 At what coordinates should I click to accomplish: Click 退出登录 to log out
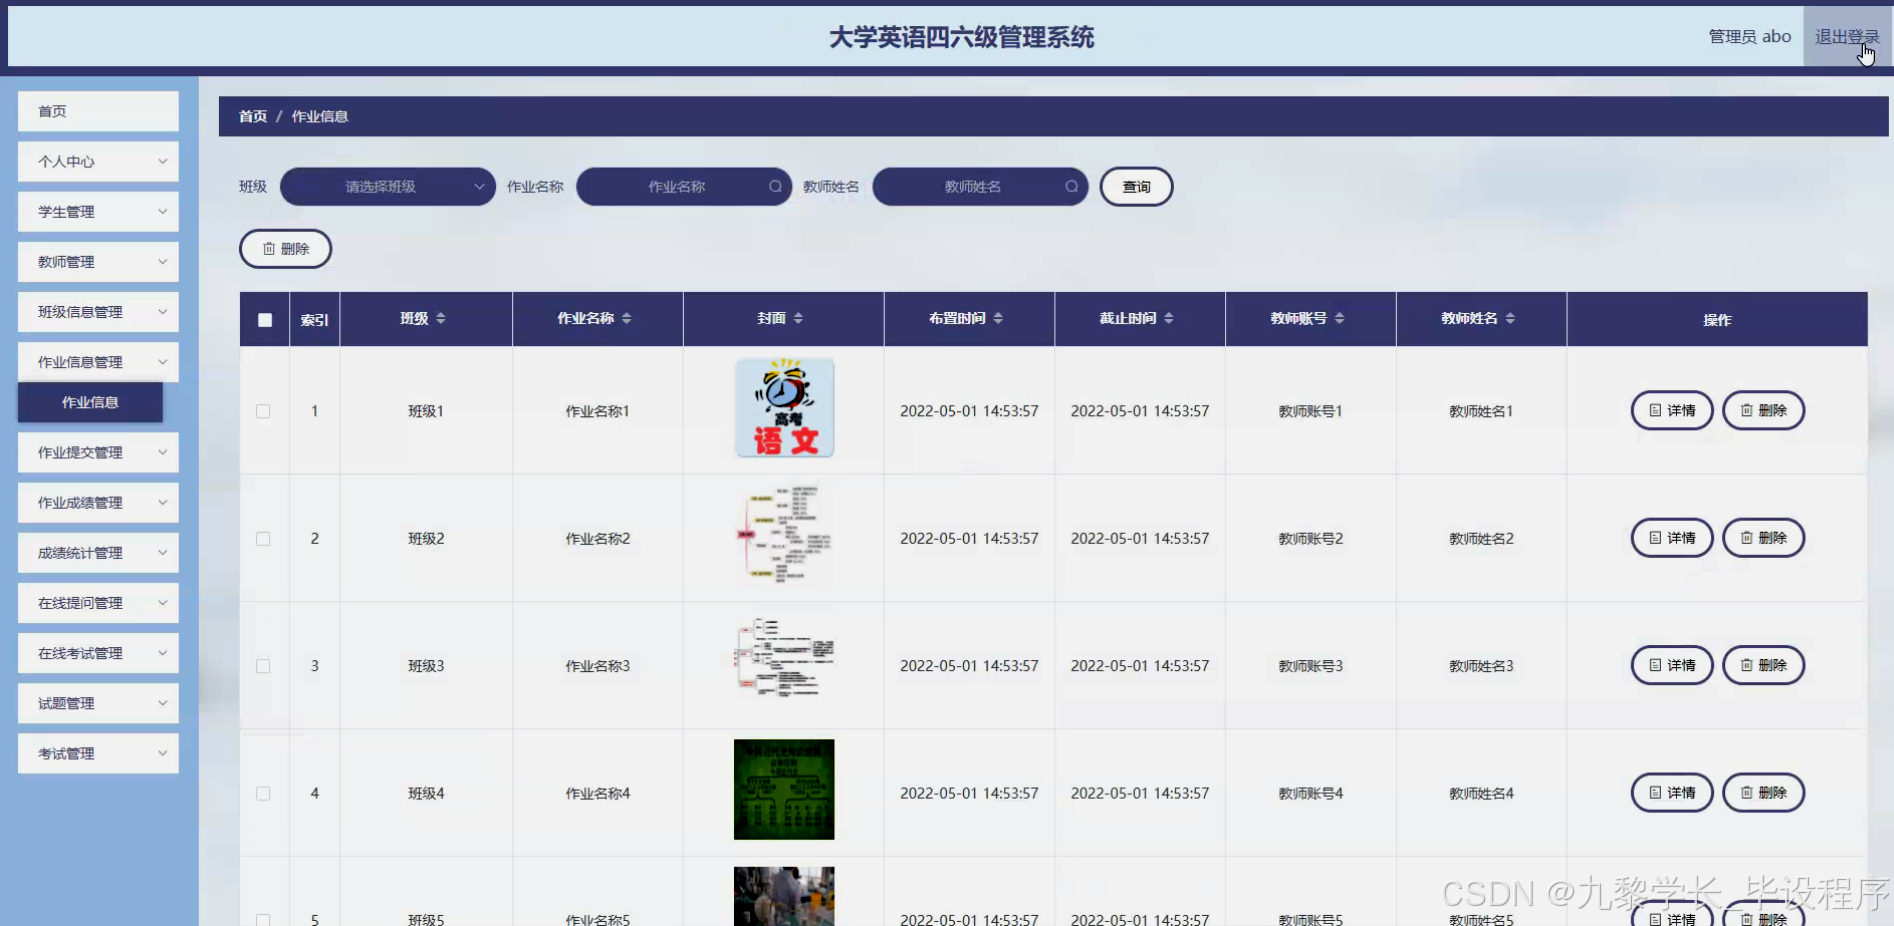click(x=1847, y=36)
